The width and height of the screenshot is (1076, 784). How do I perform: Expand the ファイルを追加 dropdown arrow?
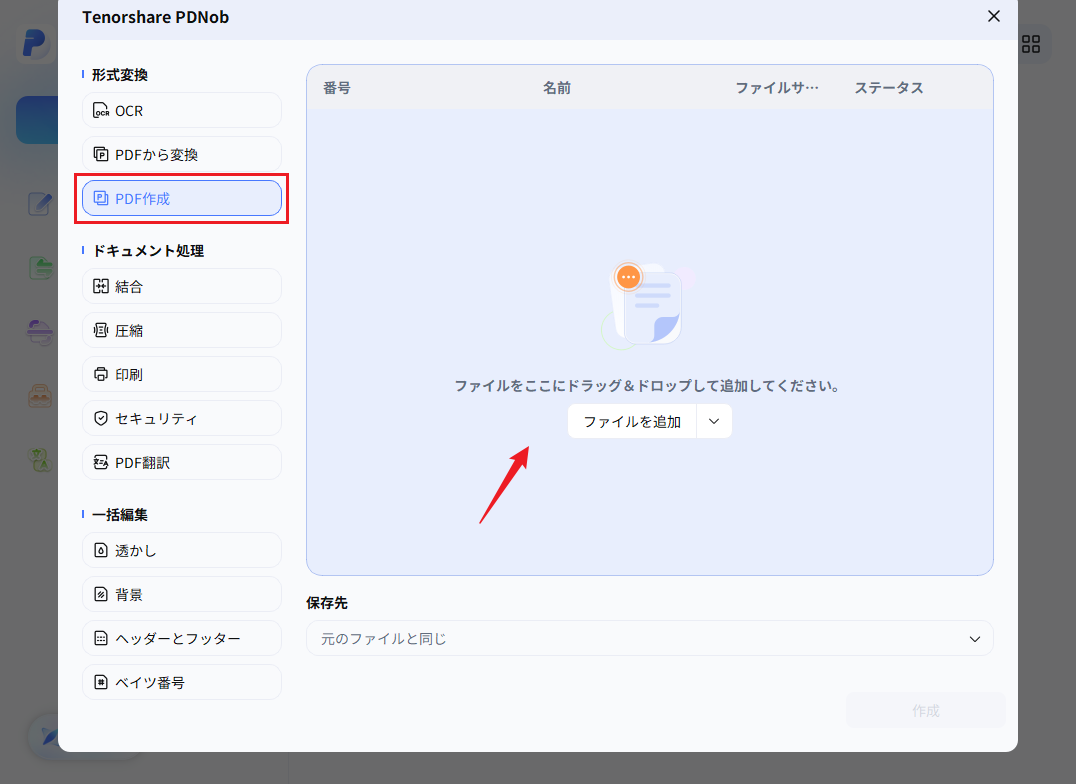714,421
